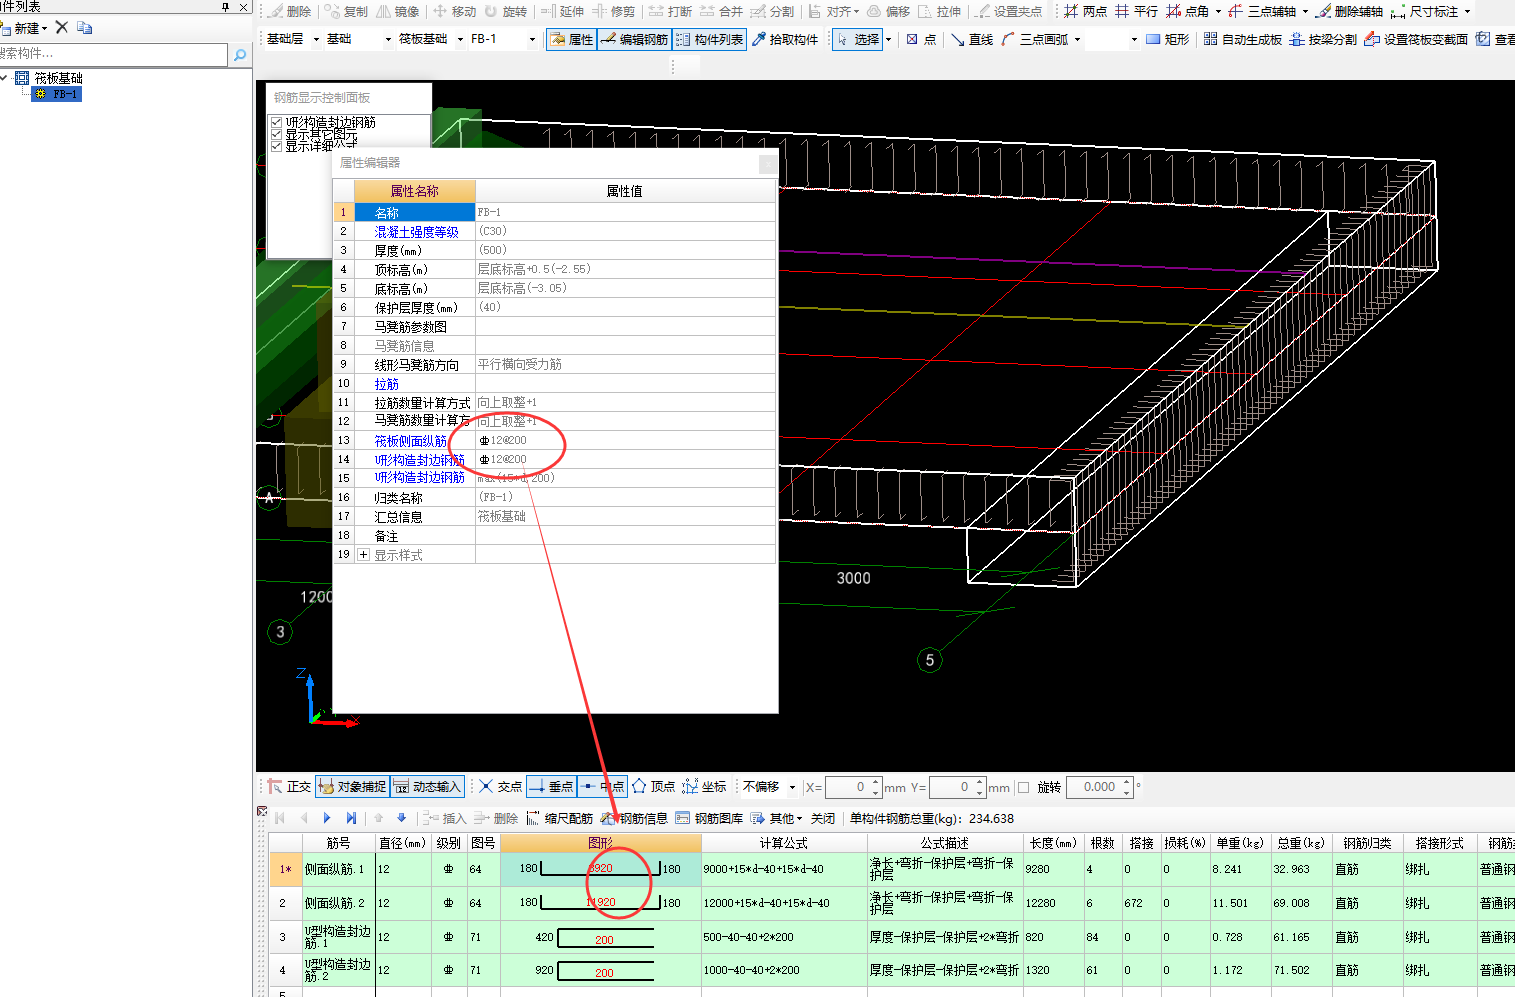
Task: Select the 矩形 rectangle drawing tool
Action: pyautogui.click(x=1168, y=39)
